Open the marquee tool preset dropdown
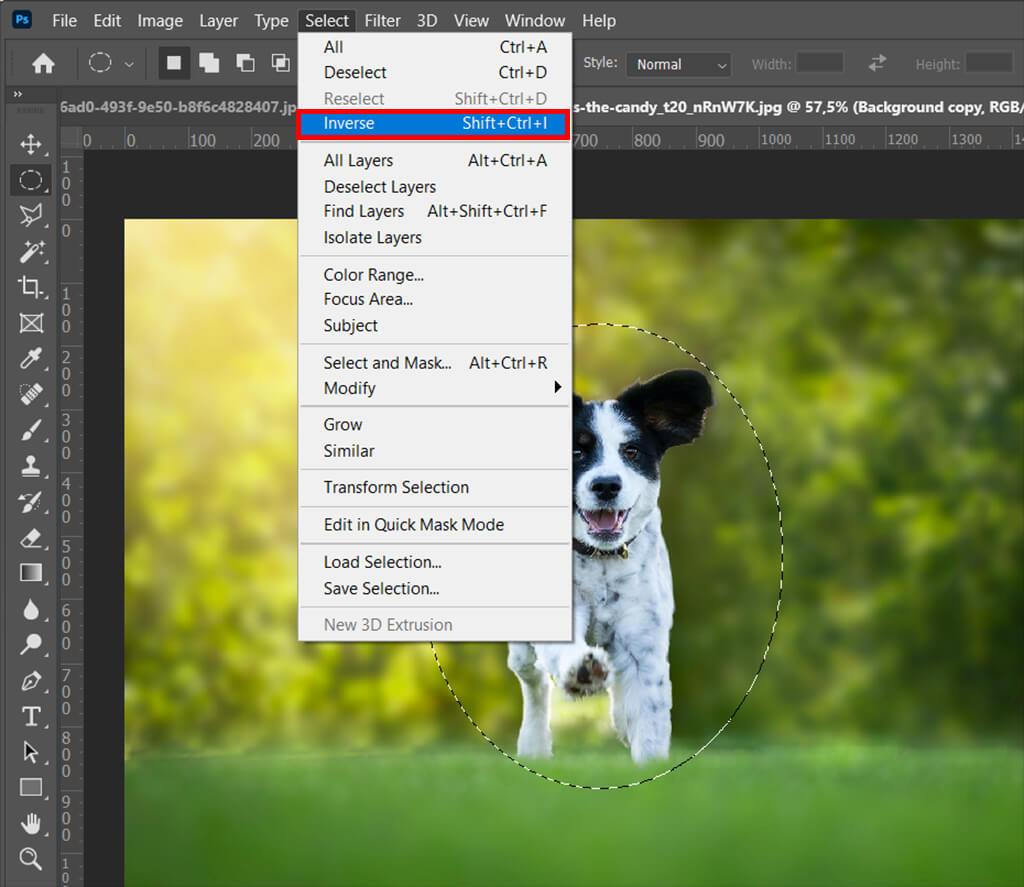This screenshot has height=887, width=1024. click(129, 64)
